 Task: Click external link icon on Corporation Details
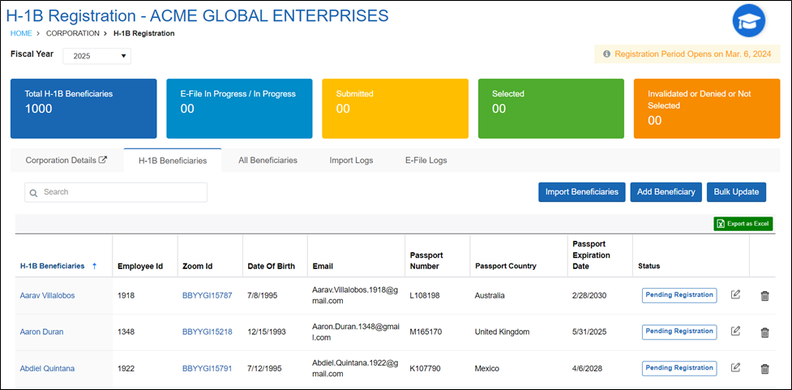[103, 160]
